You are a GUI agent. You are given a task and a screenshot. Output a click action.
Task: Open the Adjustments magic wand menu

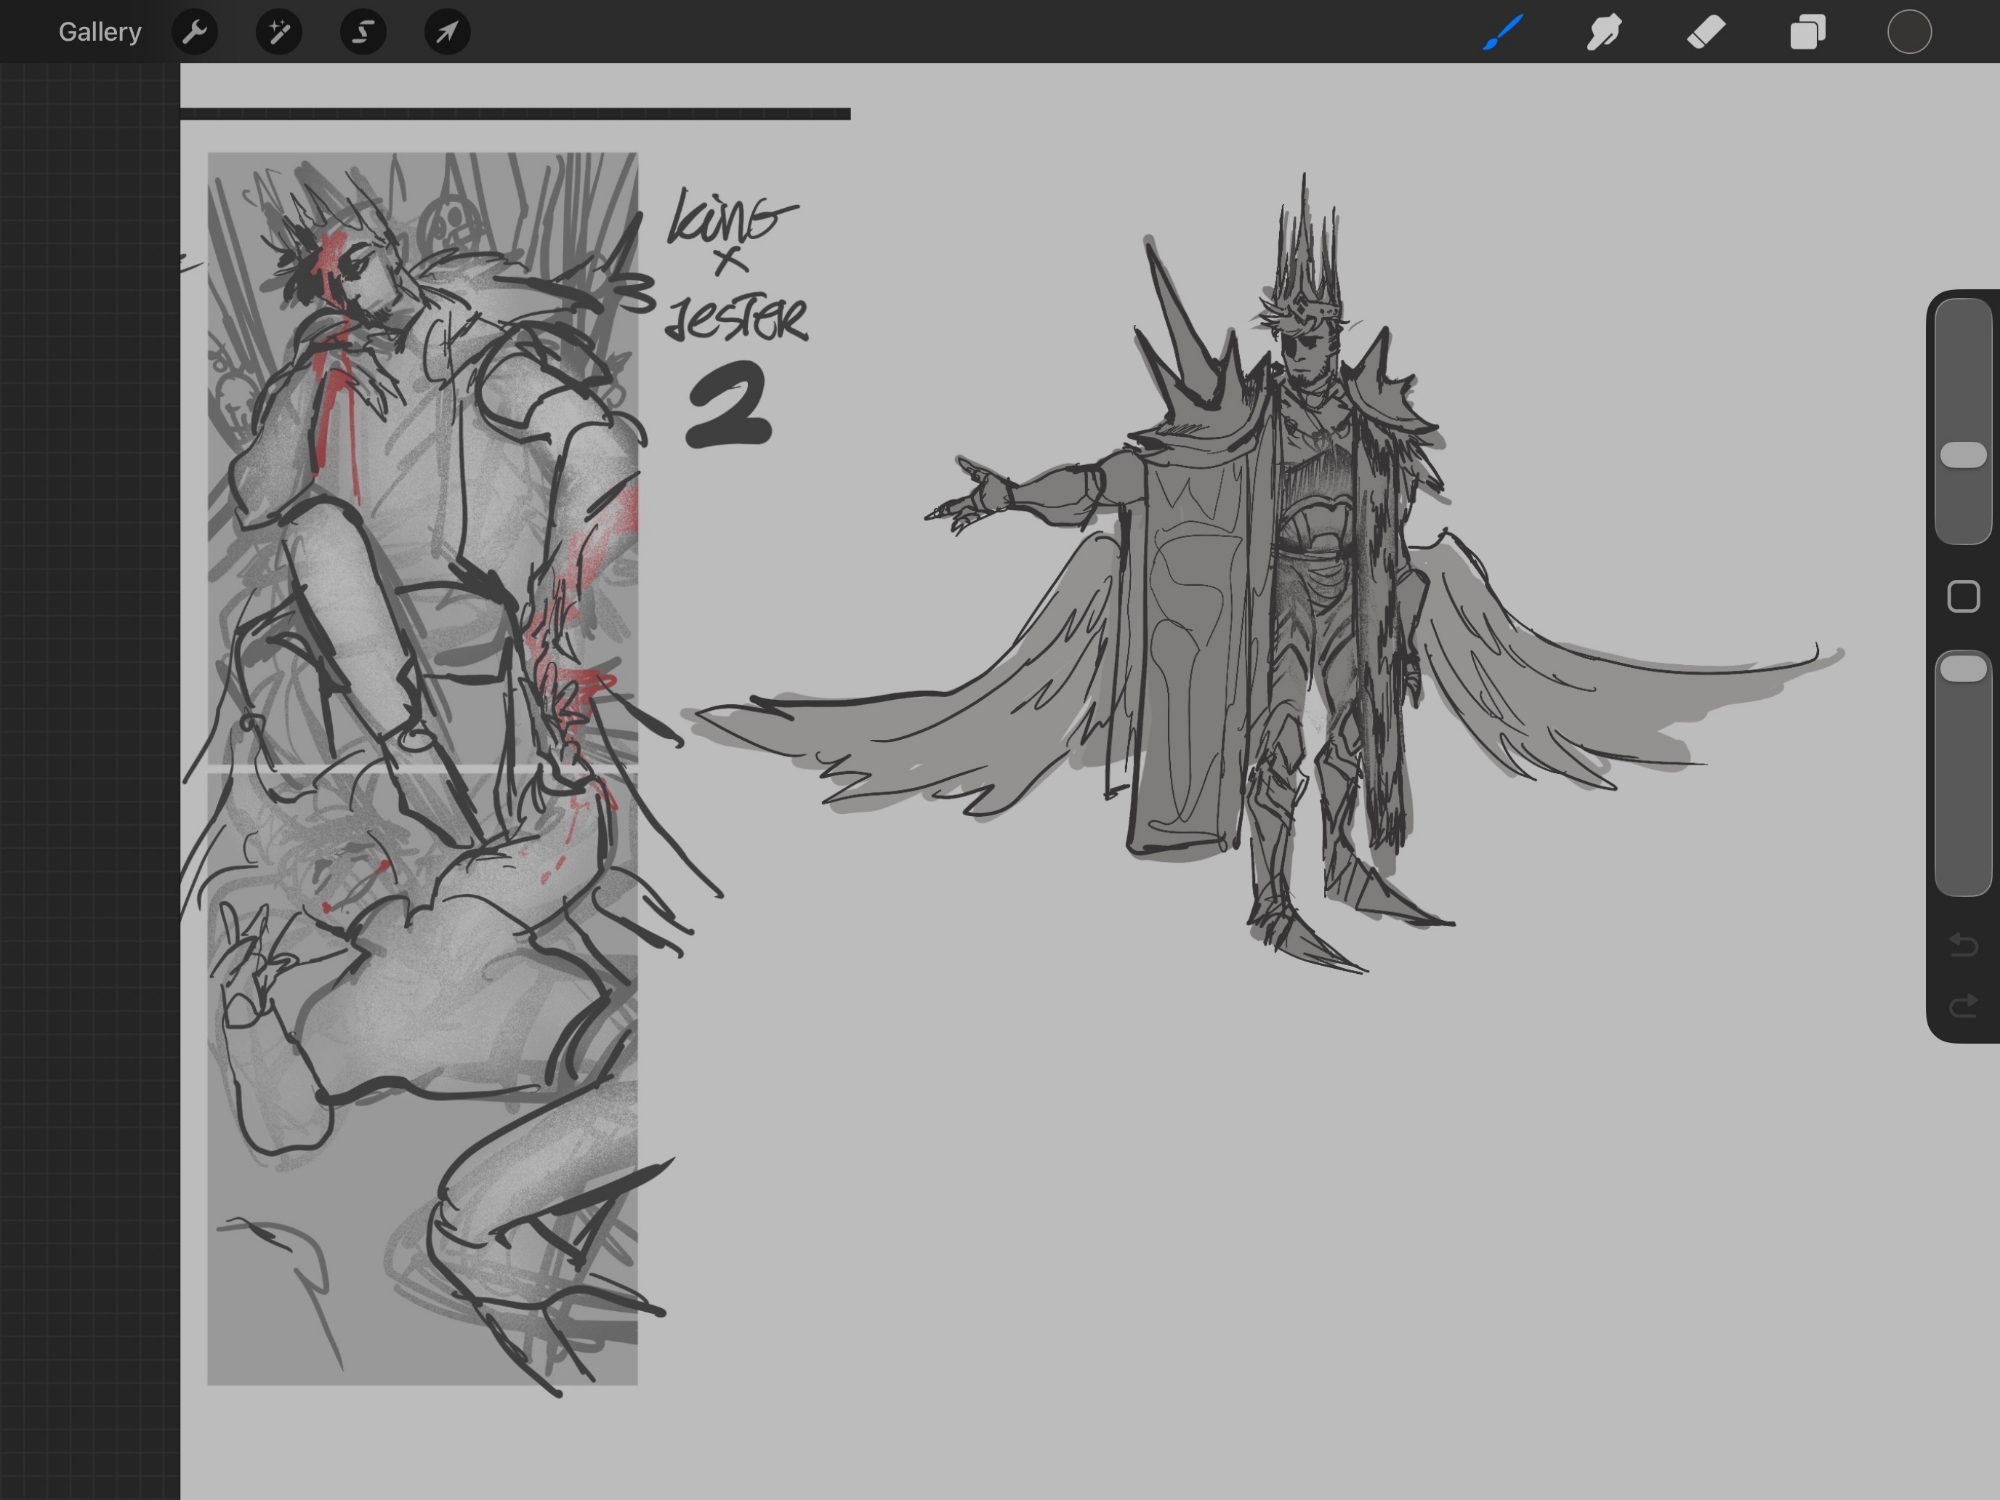pyautogui.click(x=279, y=32)
